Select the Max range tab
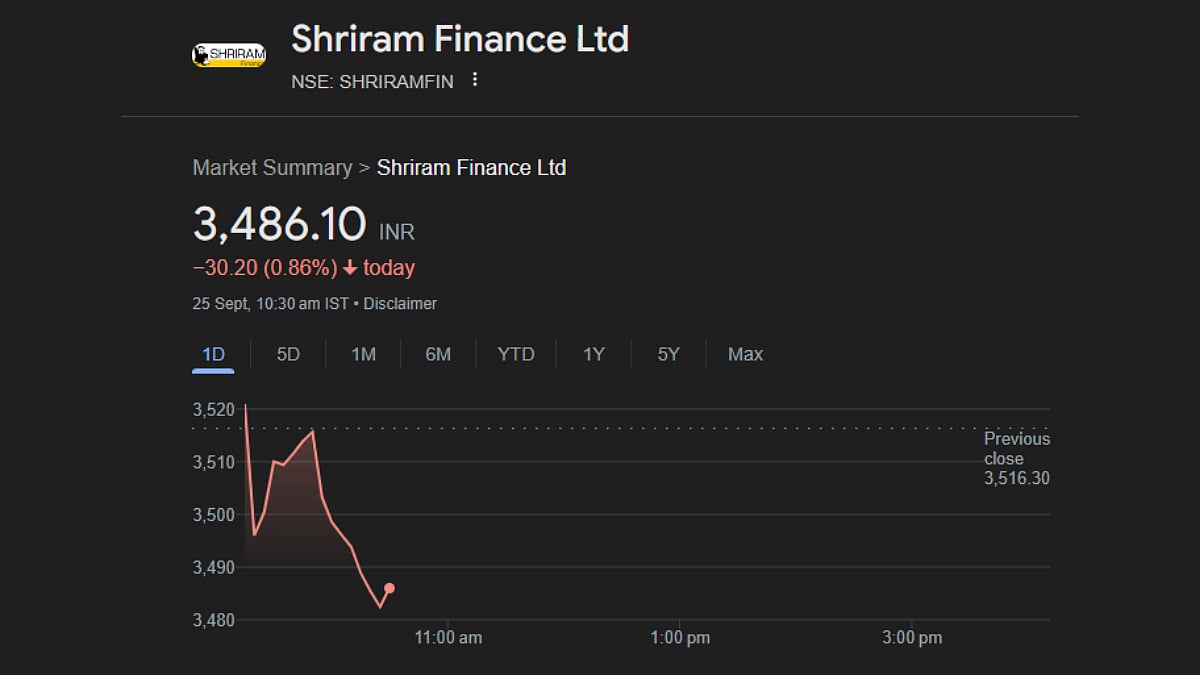Viewport: 1200px width, 675px height. tap(745, 354)
